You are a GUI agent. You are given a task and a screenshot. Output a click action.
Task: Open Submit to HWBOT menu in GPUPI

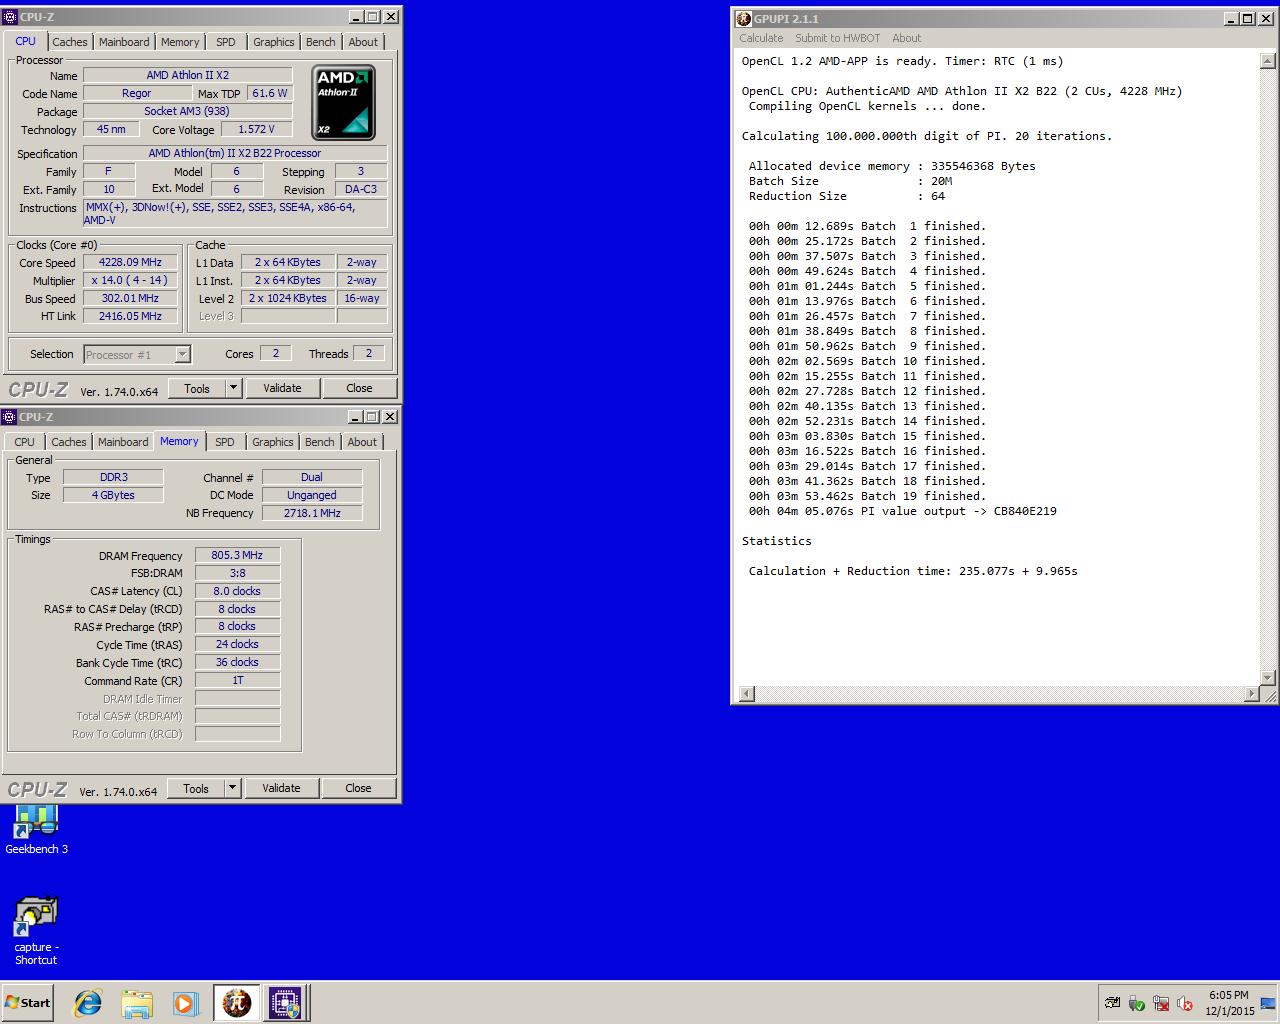tap(838, 38)
